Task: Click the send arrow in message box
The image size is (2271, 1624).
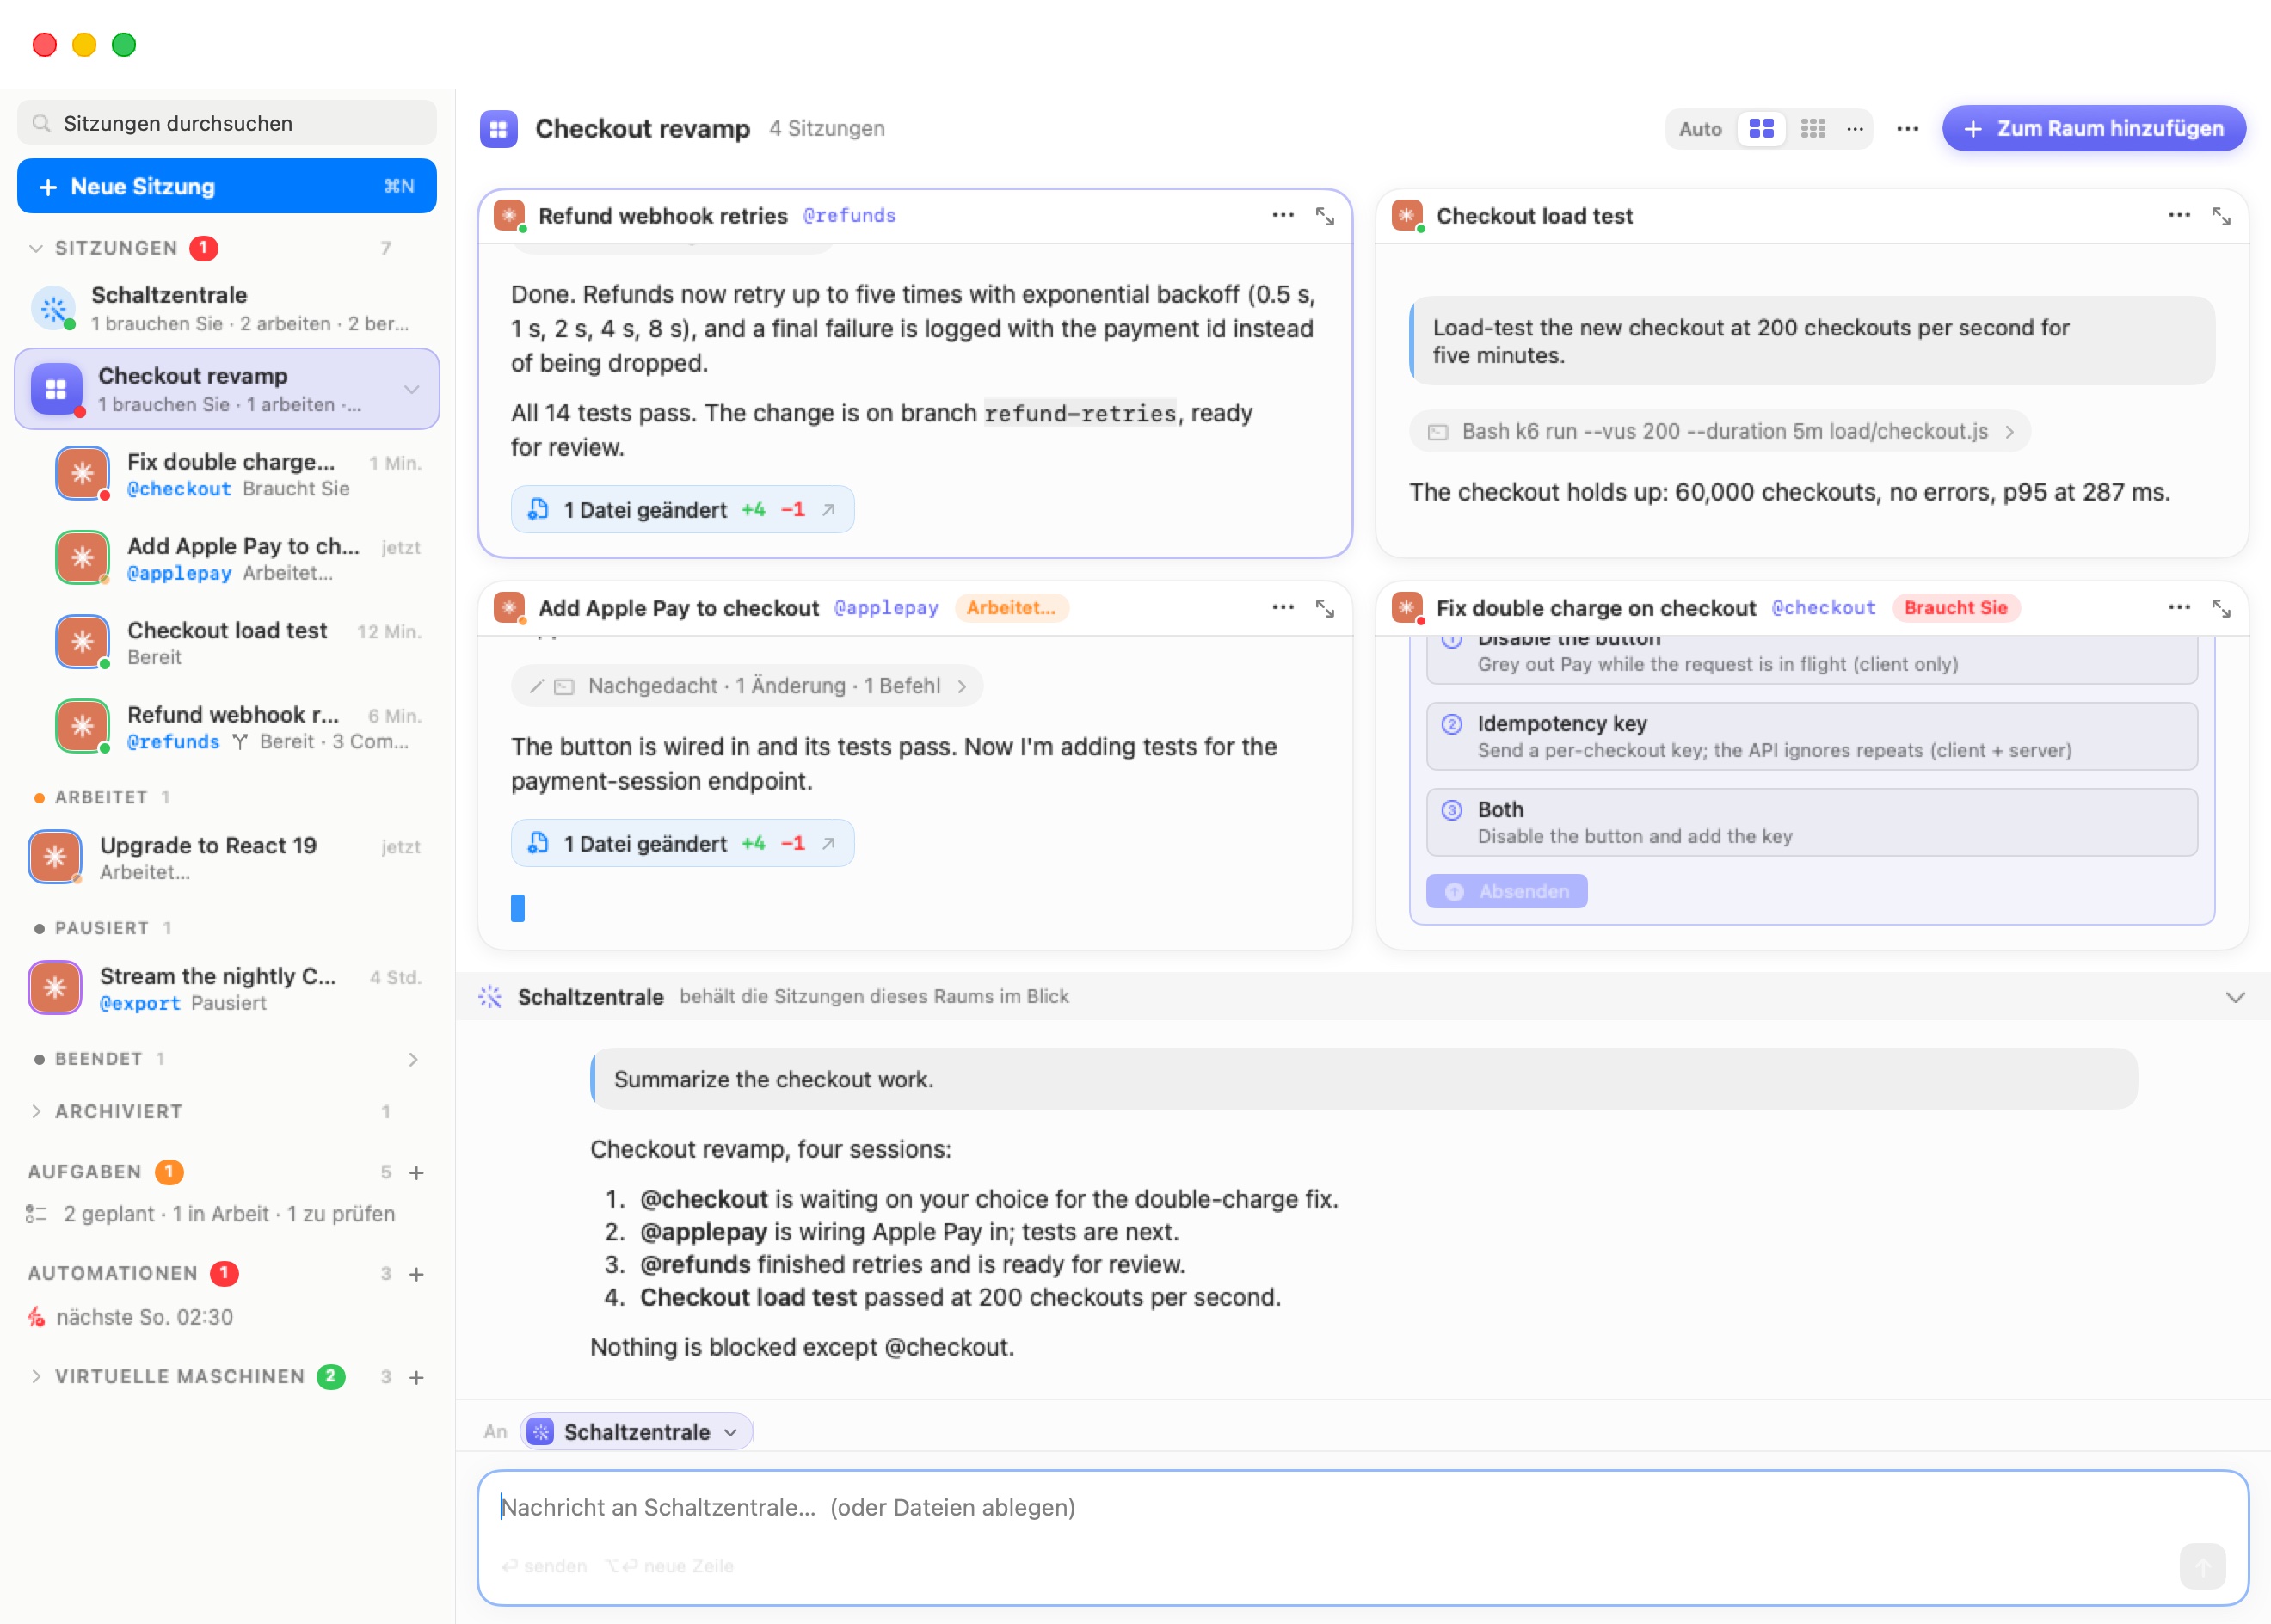Action: pos(2202,1565)
